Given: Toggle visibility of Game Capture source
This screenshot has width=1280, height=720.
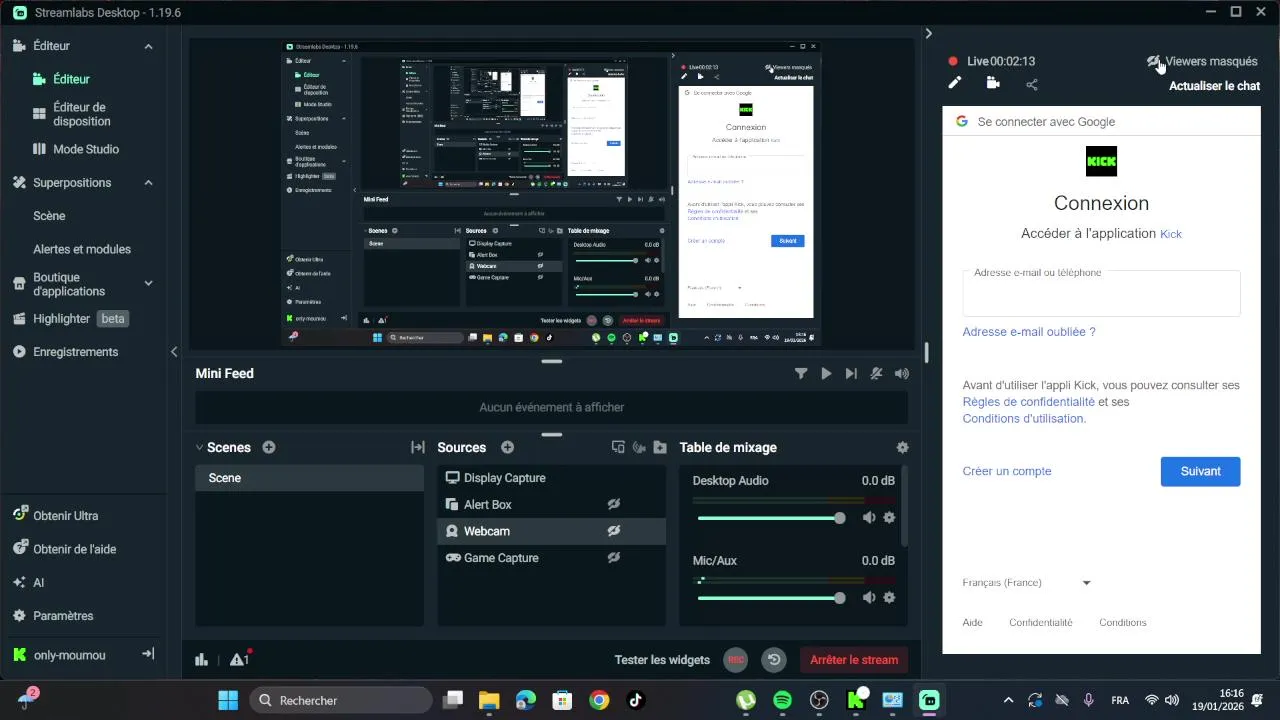Looking at the screenshot, I should [x=614, y=558].
